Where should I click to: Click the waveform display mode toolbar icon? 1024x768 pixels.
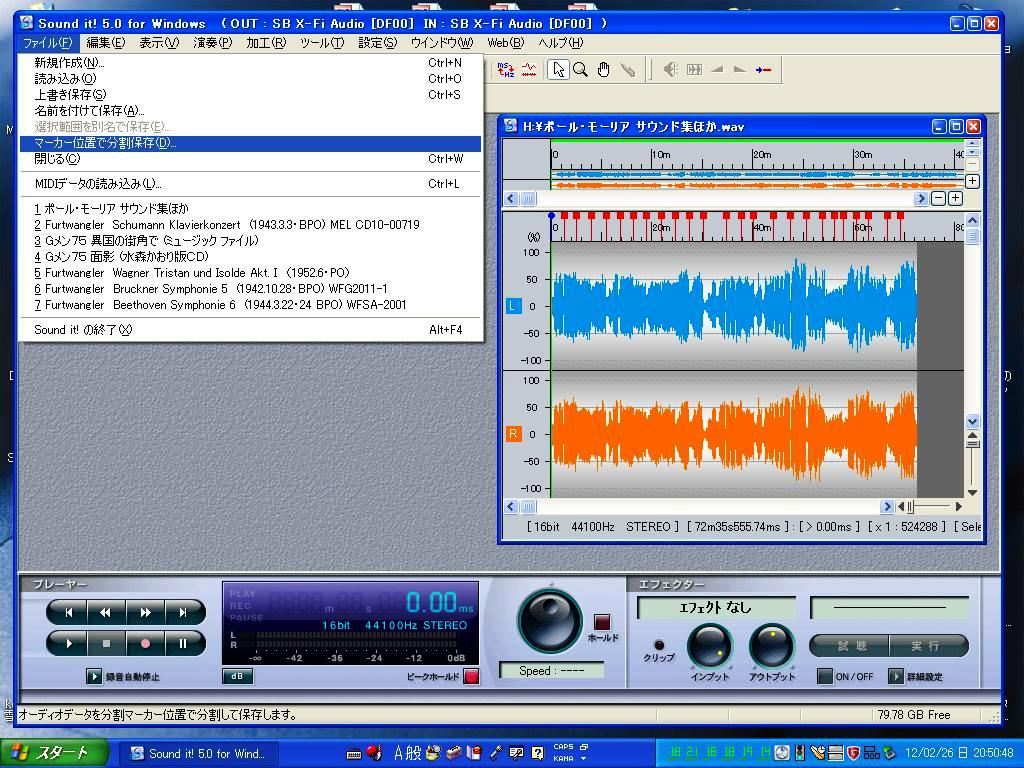pyautogui.click(x=529, y=69)
